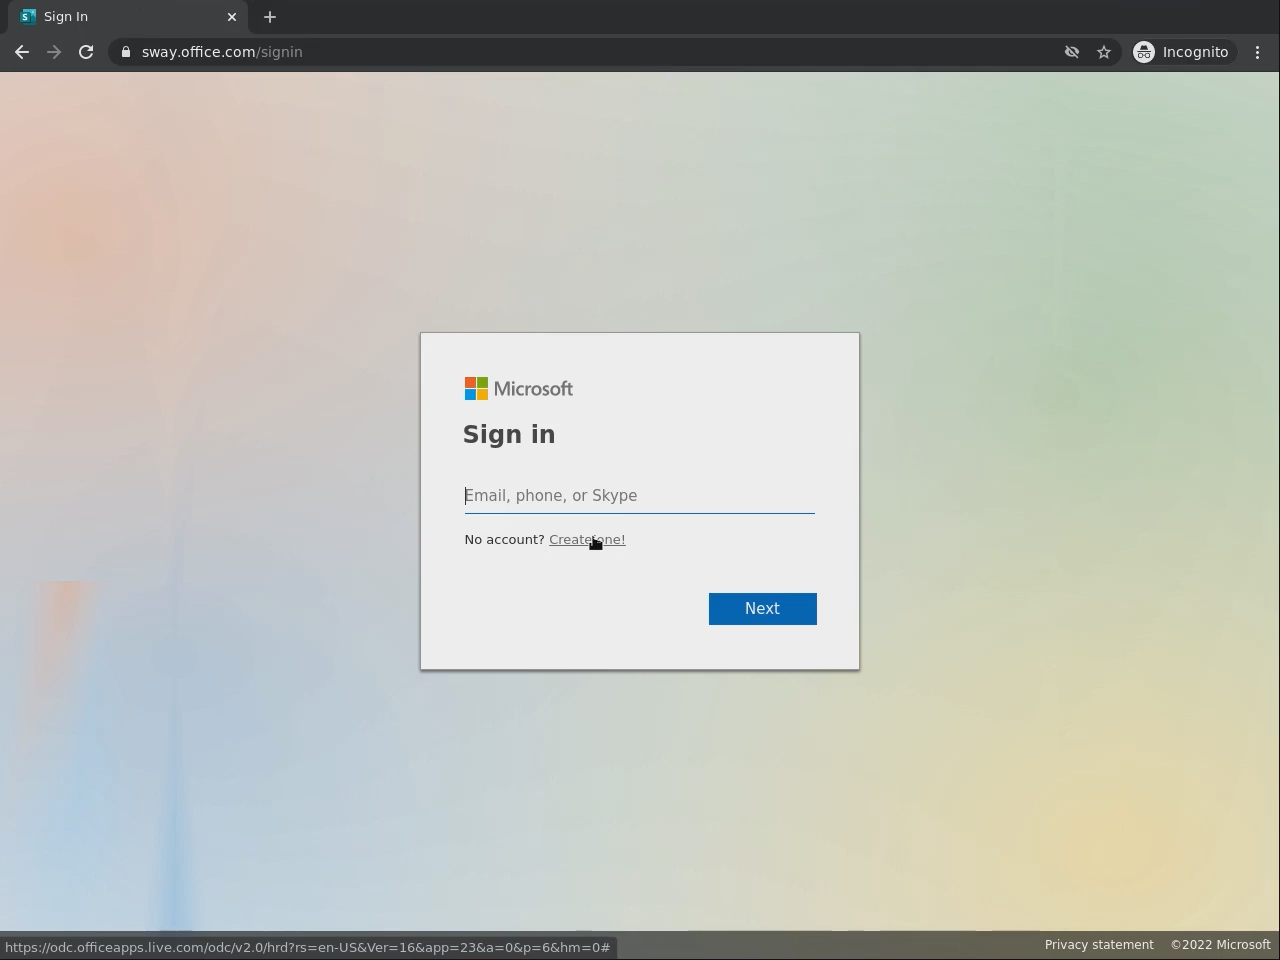Open the Chrome three-dot menu

click(x=1258, y=52)
